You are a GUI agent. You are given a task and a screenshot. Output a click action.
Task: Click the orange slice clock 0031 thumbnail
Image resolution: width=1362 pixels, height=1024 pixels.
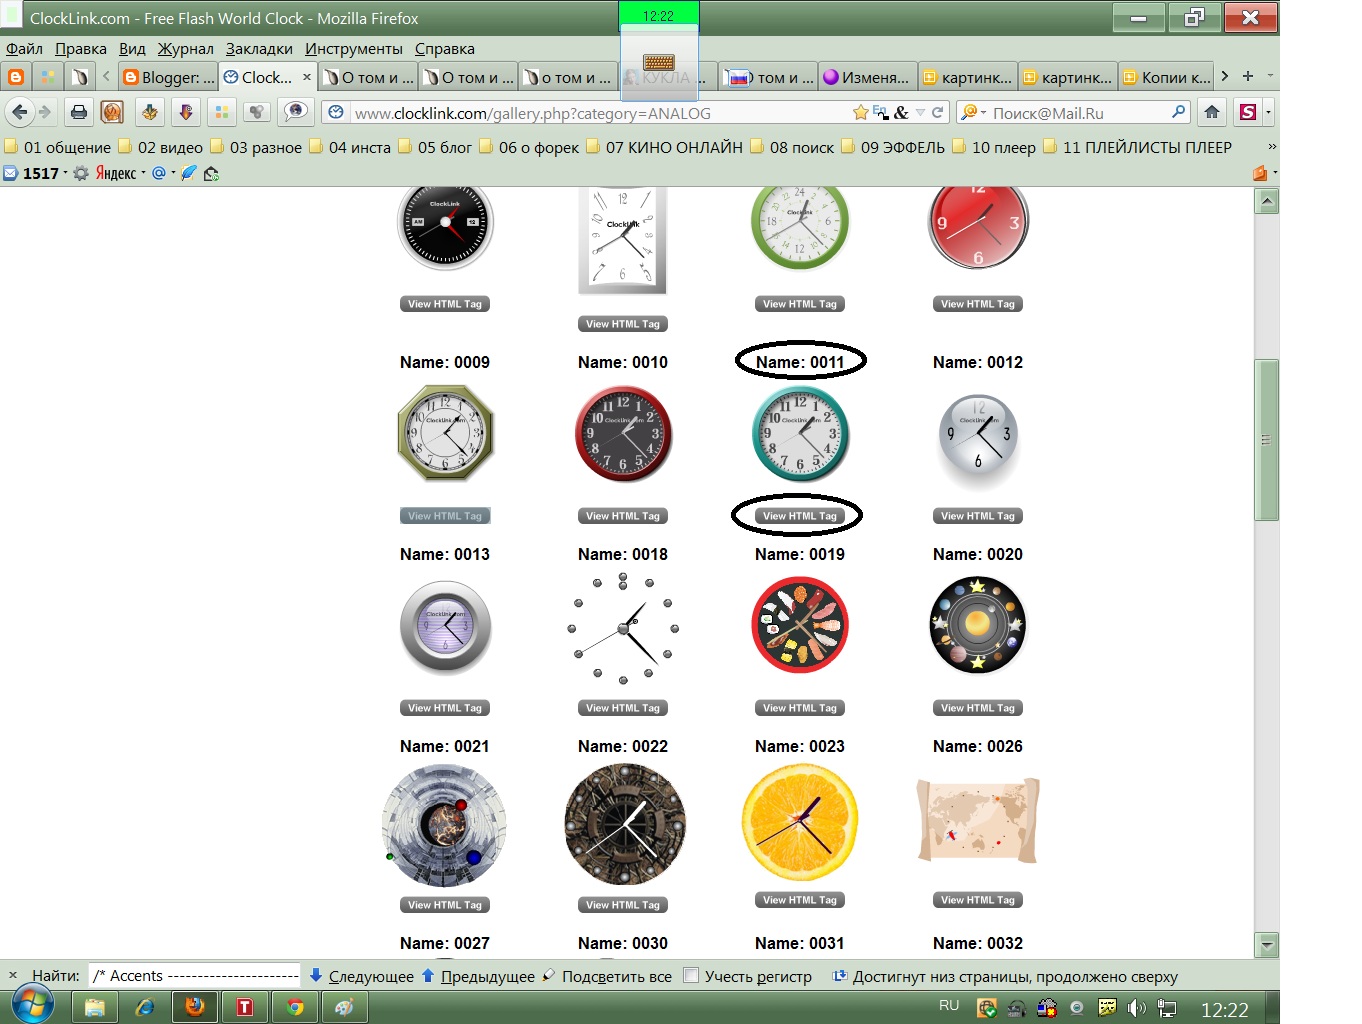[x=800, y=823]
